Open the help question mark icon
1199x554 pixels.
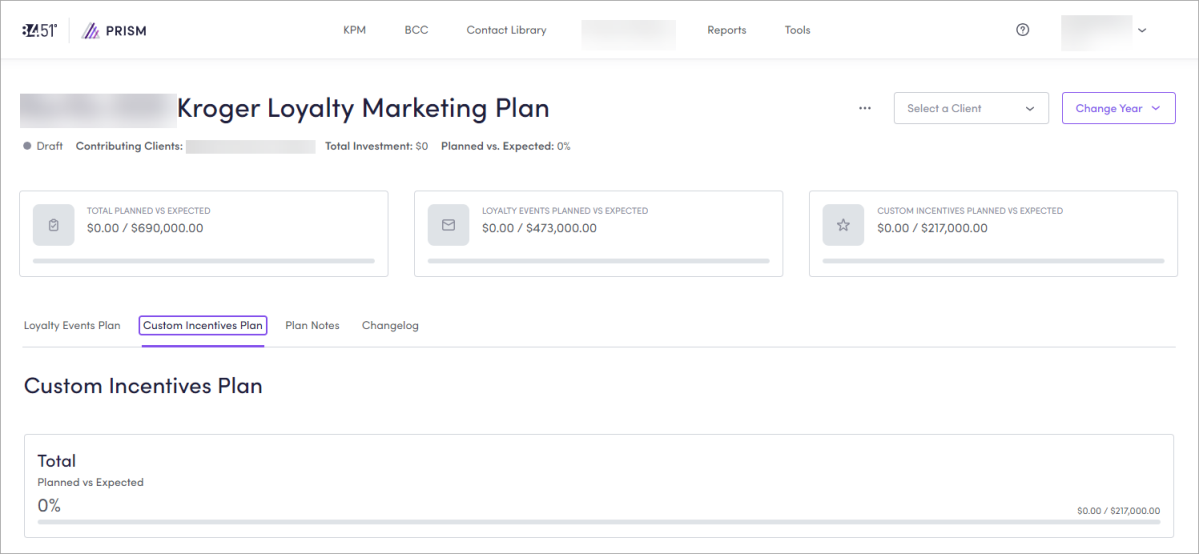[x=1022, y=30]
